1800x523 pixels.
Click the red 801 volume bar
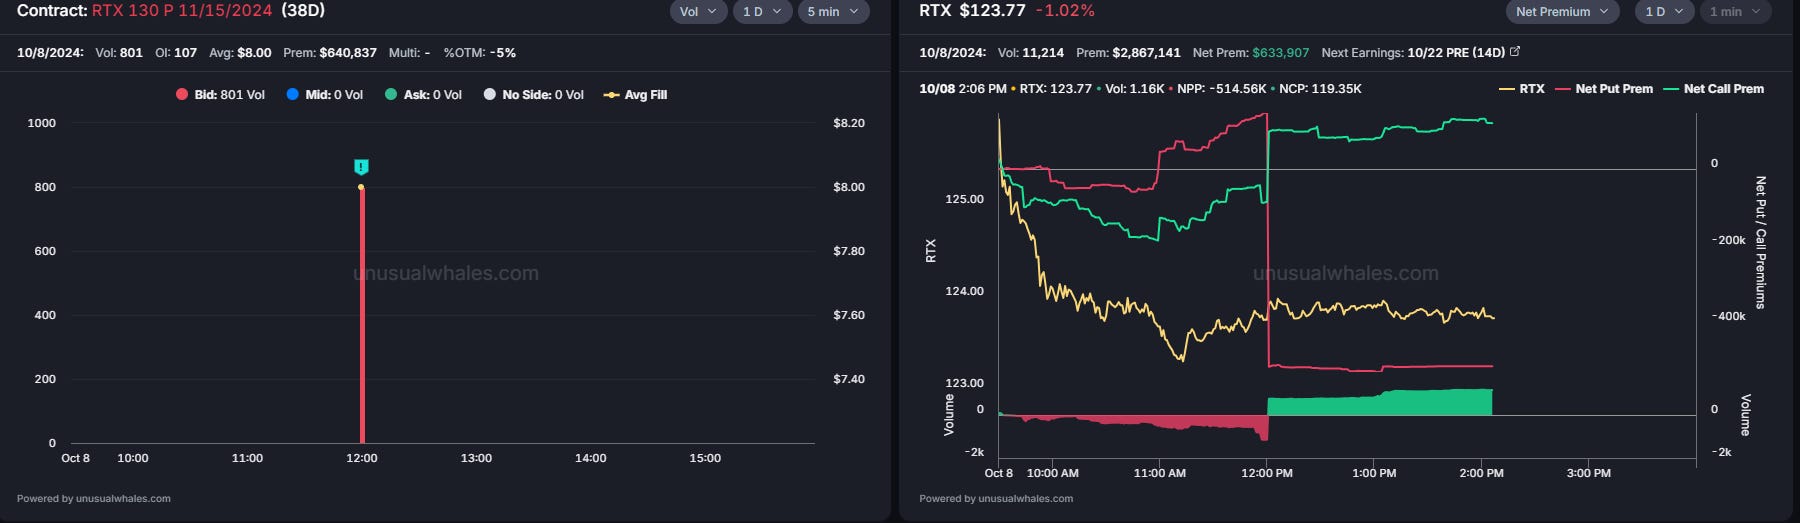(362, 315)
